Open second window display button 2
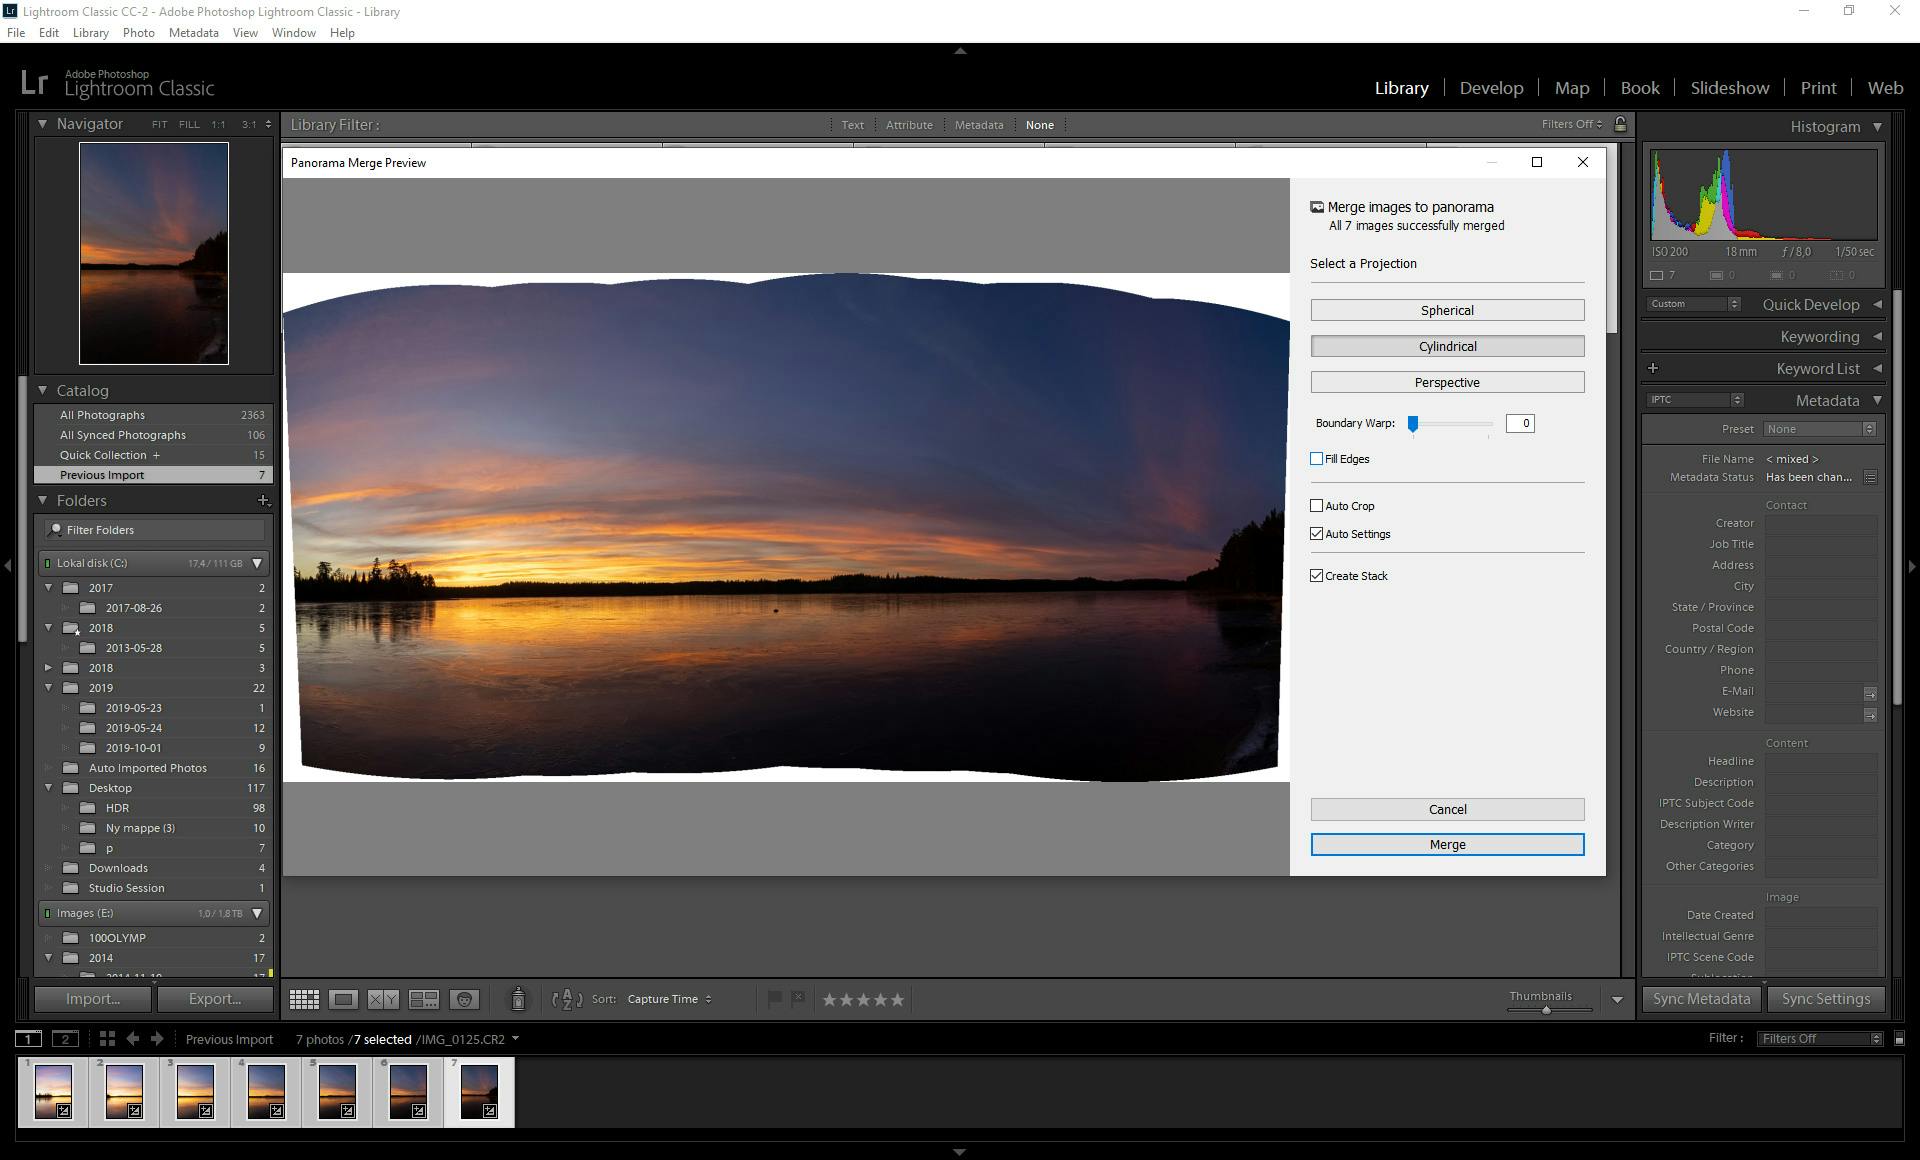This screenshot has width=1920, height=1160. click(x=65, y=1039)
